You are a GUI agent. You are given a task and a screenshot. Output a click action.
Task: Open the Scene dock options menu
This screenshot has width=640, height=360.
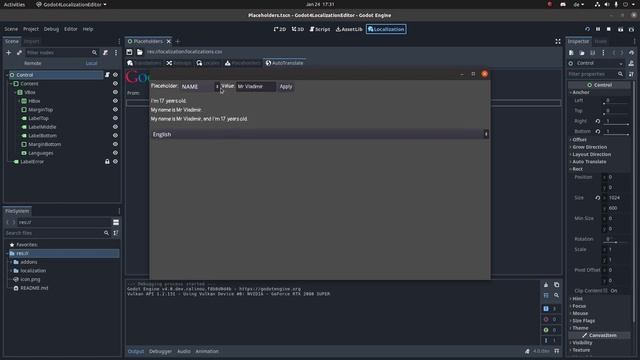click(x=116, y=53)
